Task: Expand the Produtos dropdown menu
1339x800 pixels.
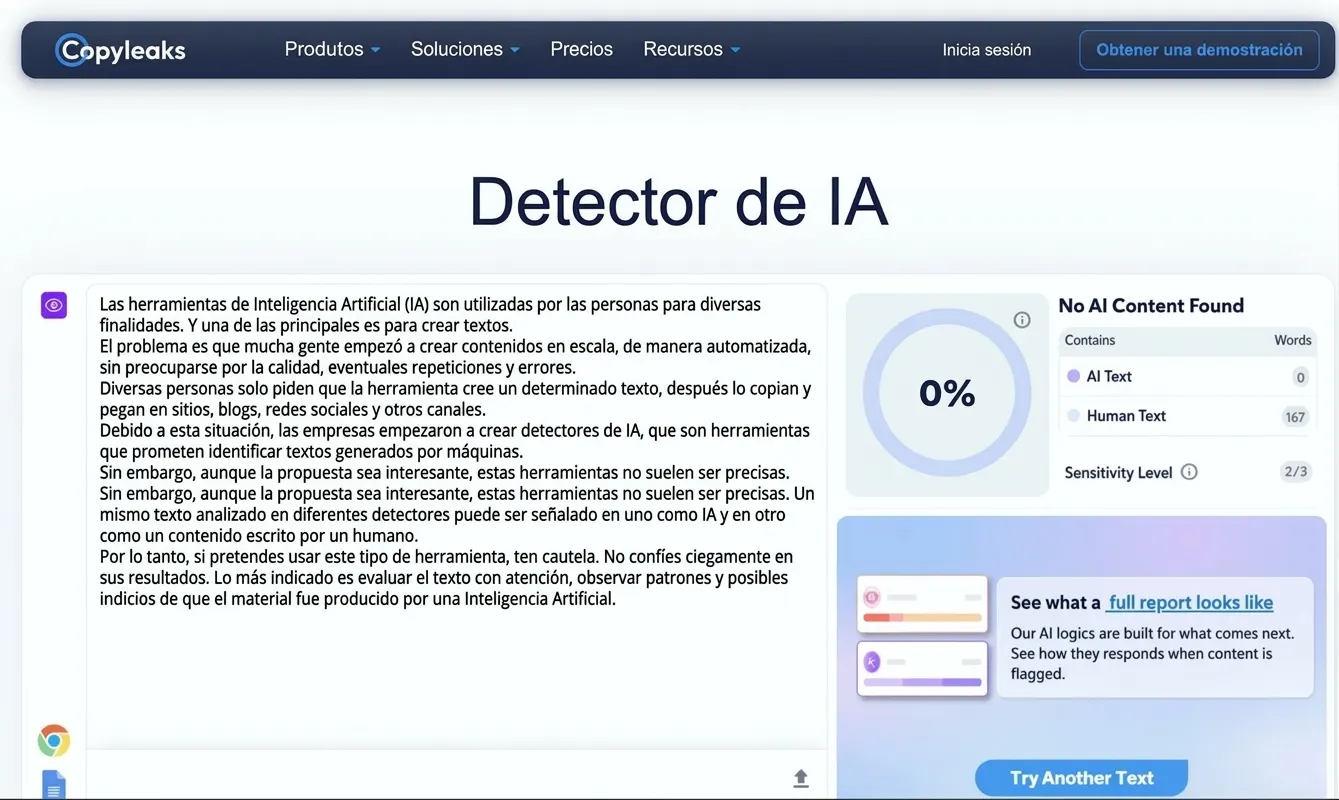Action: [332, 49]
